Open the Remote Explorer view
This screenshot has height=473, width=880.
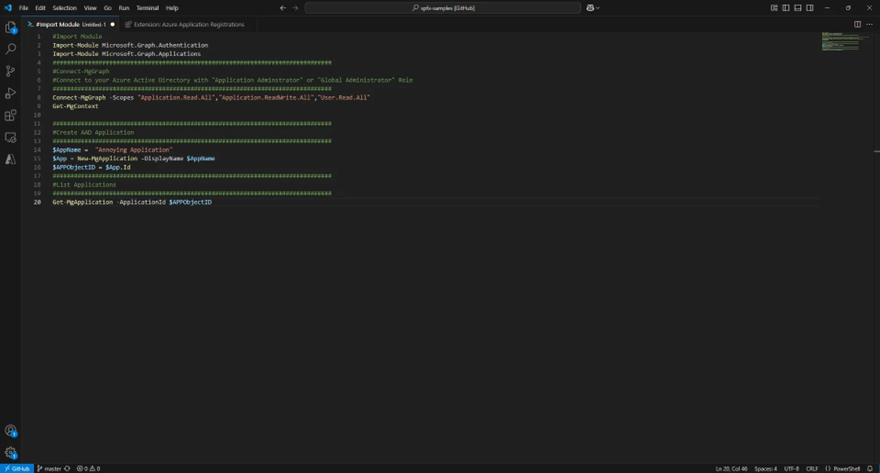point(11,137)
